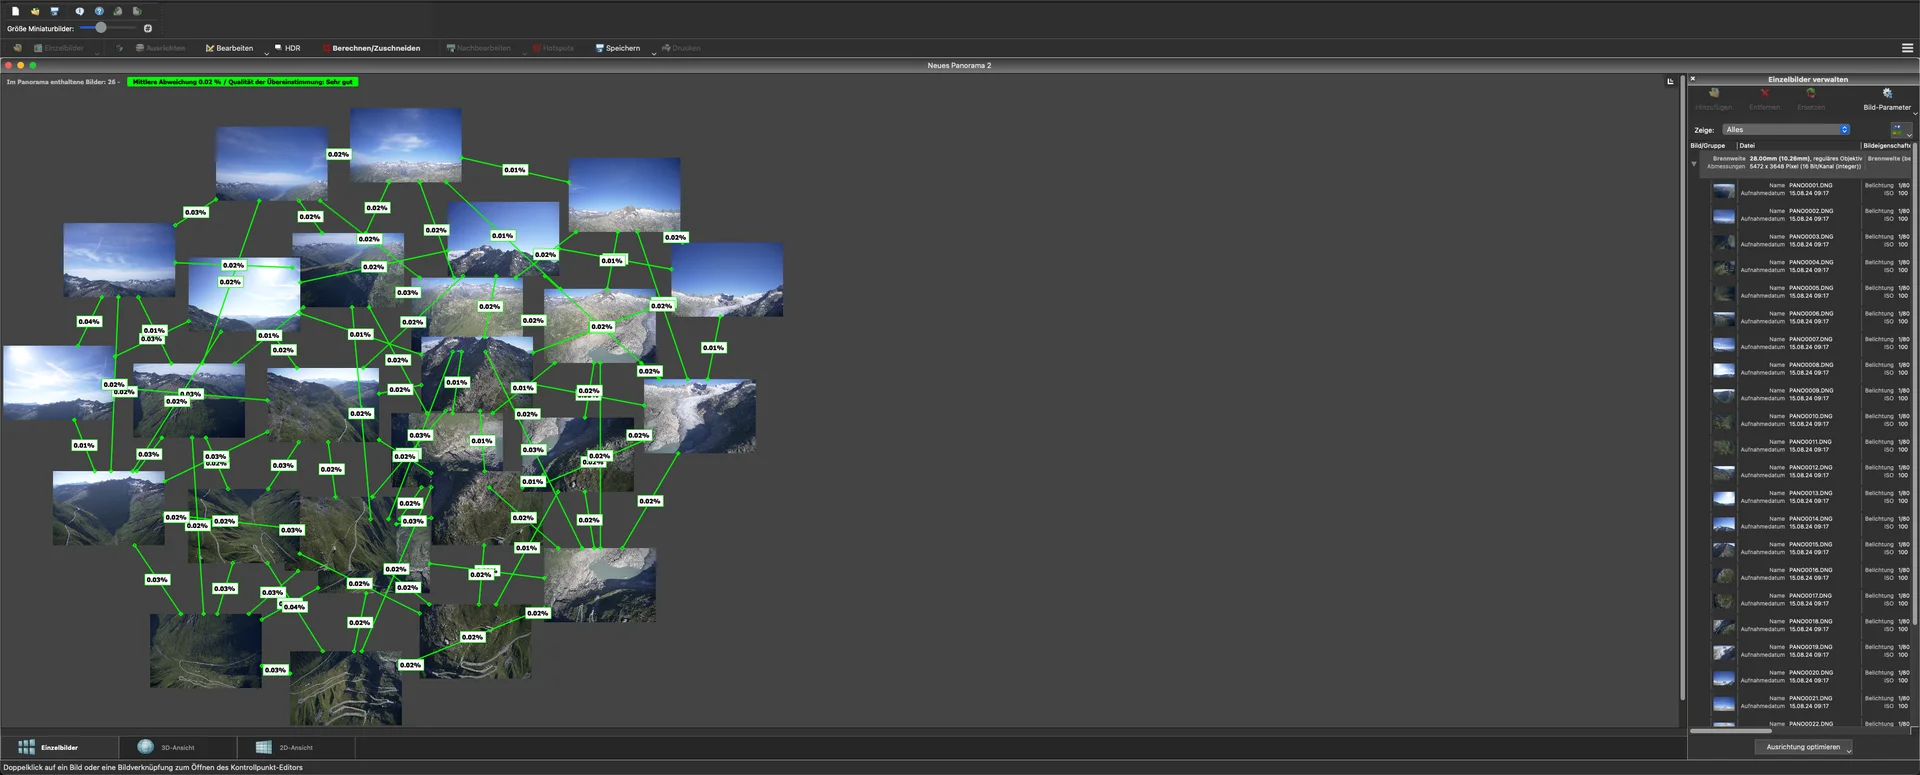Toggle the HDR toolbar option
The width and height of the screenshot is (1920, 775).
click(x=287, y=48)
